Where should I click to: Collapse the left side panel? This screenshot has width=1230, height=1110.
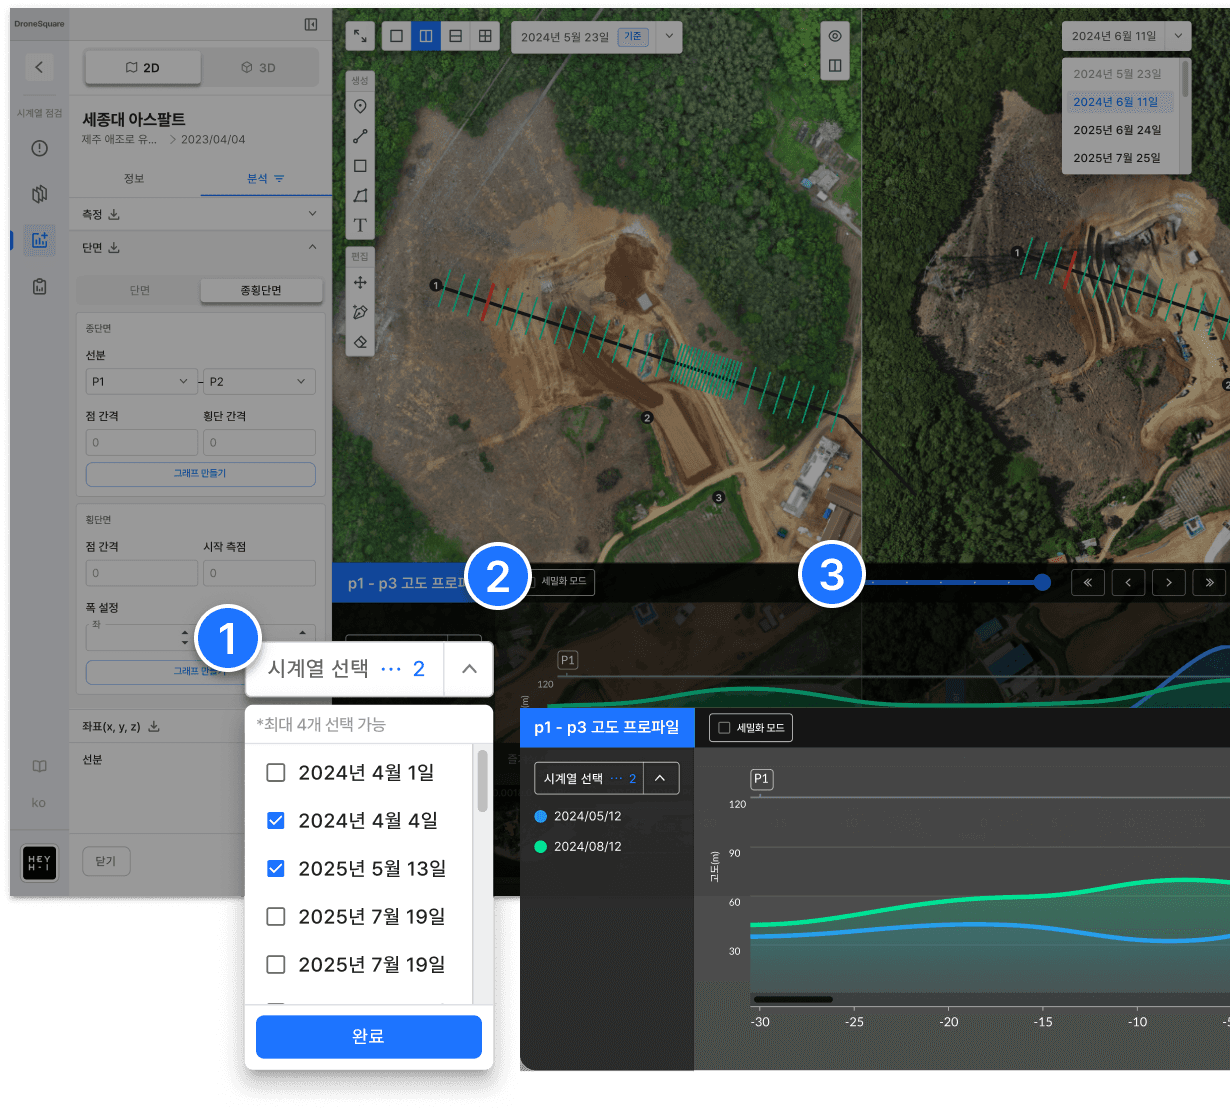point(311,24)
